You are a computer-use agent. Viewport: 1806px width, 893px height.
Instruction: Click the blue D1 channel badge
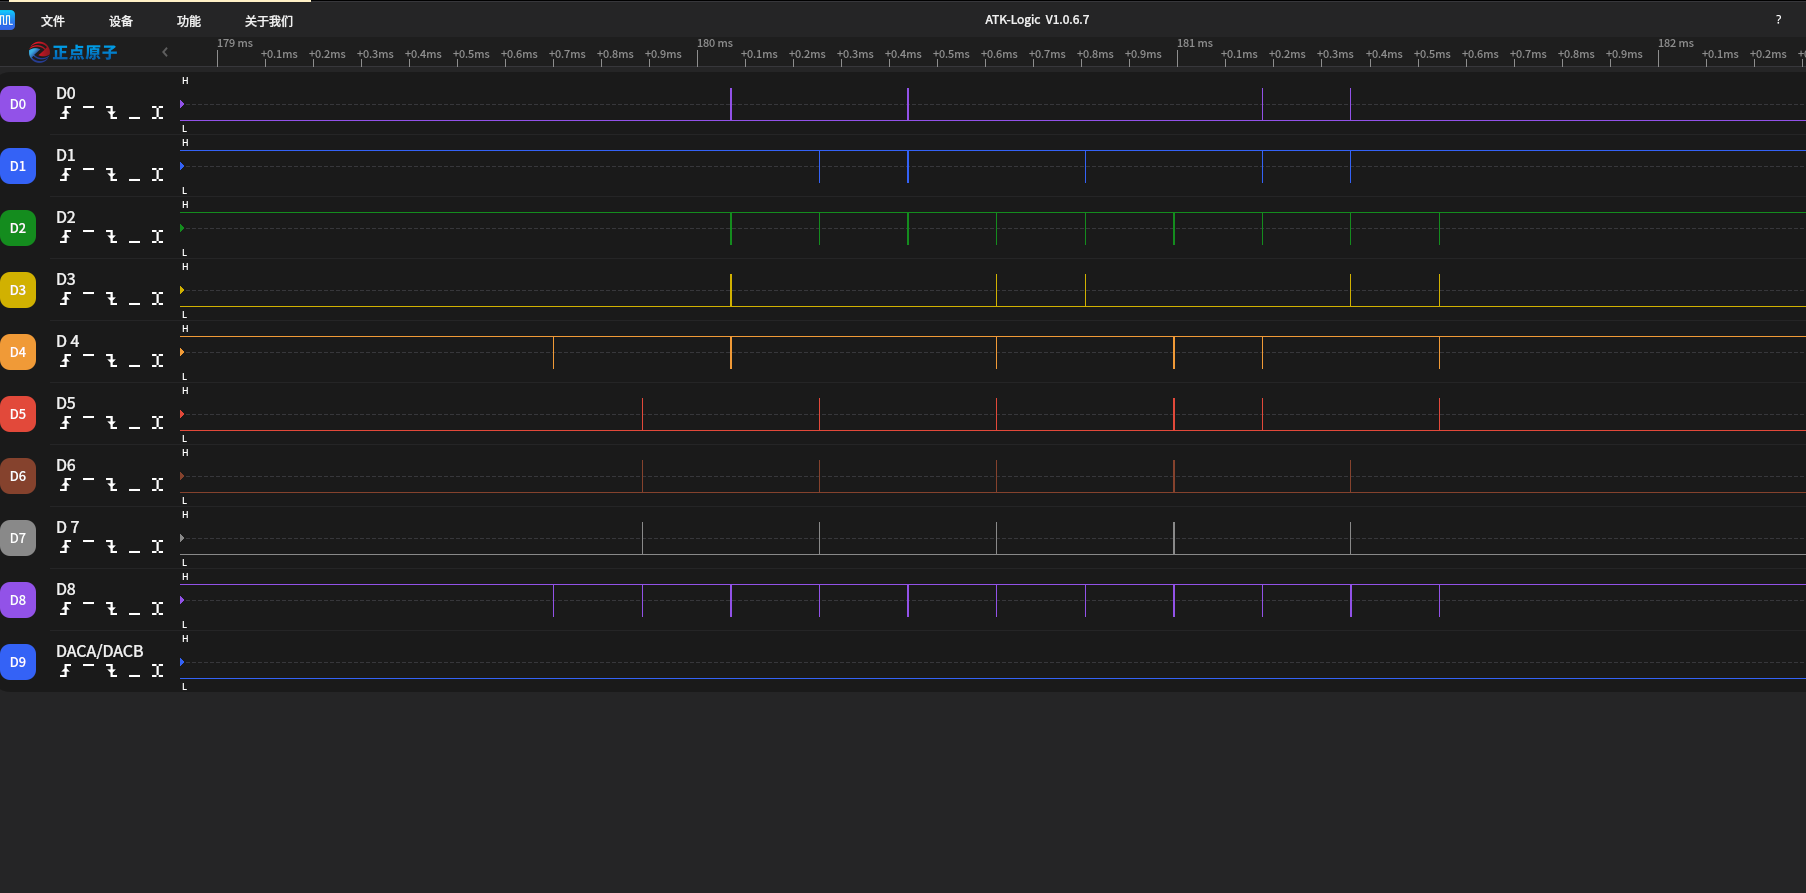pyautogui.click(x=18, y=166)
